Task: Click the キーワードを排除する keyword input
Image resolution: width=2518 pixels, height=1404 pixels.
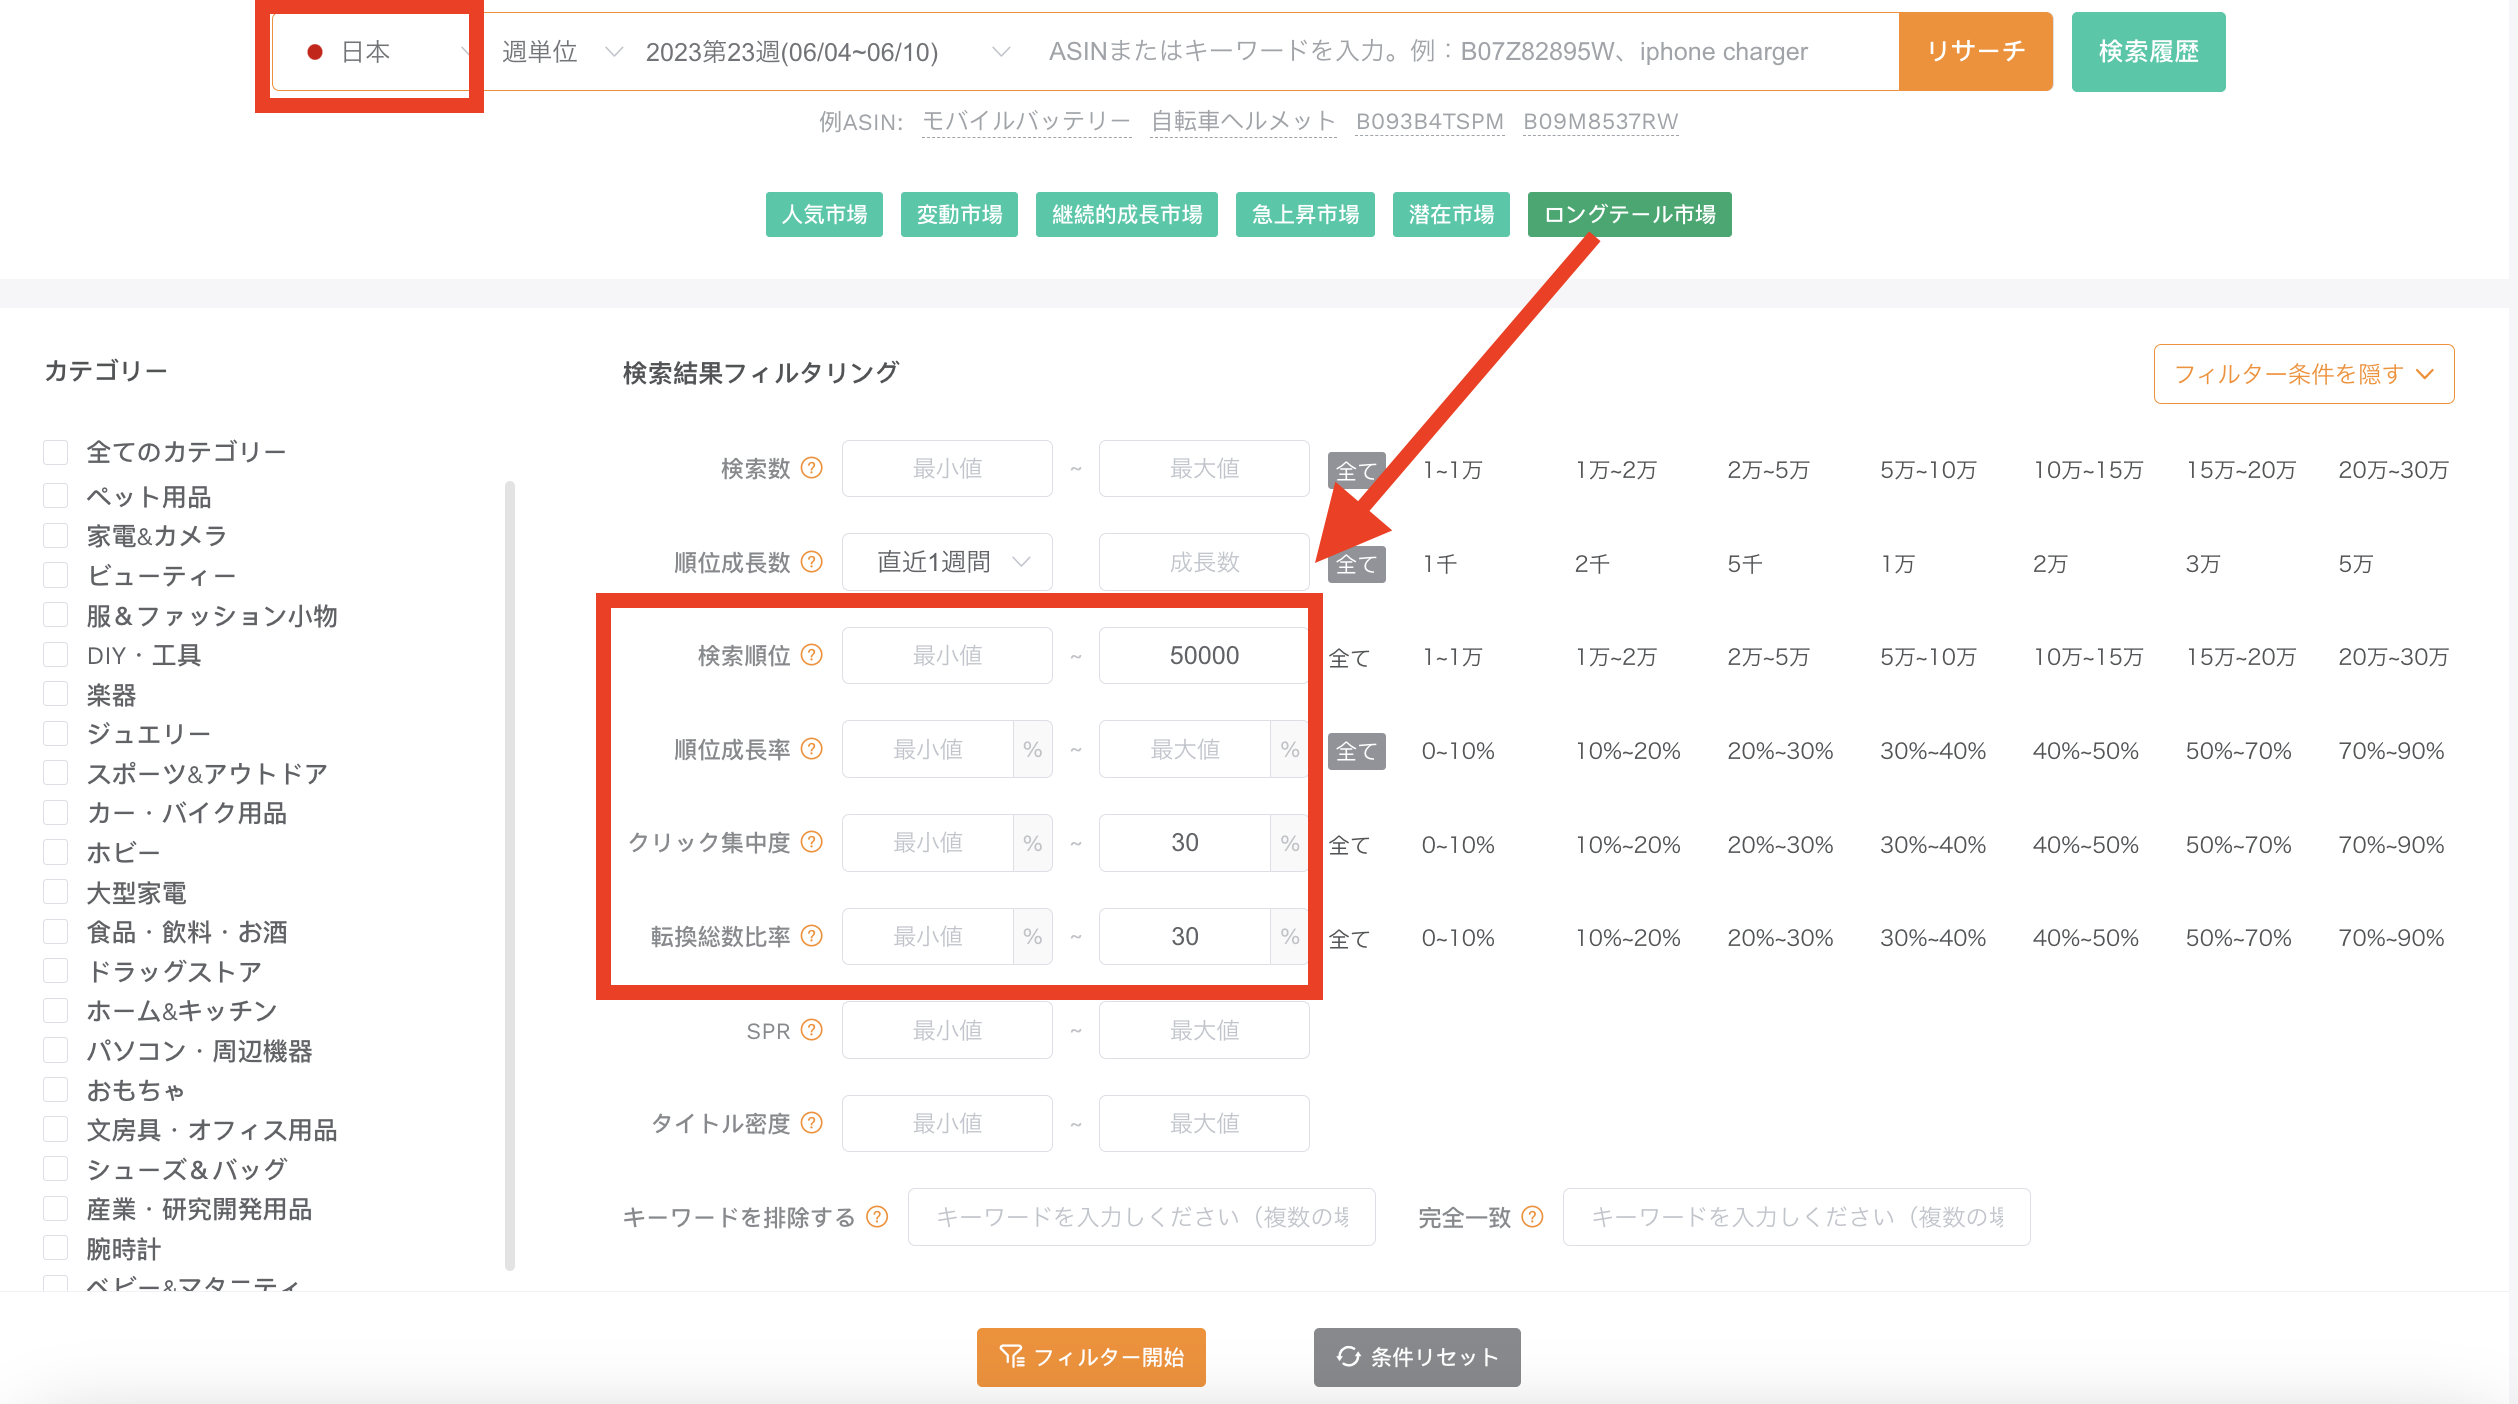Action: 1142,1217
